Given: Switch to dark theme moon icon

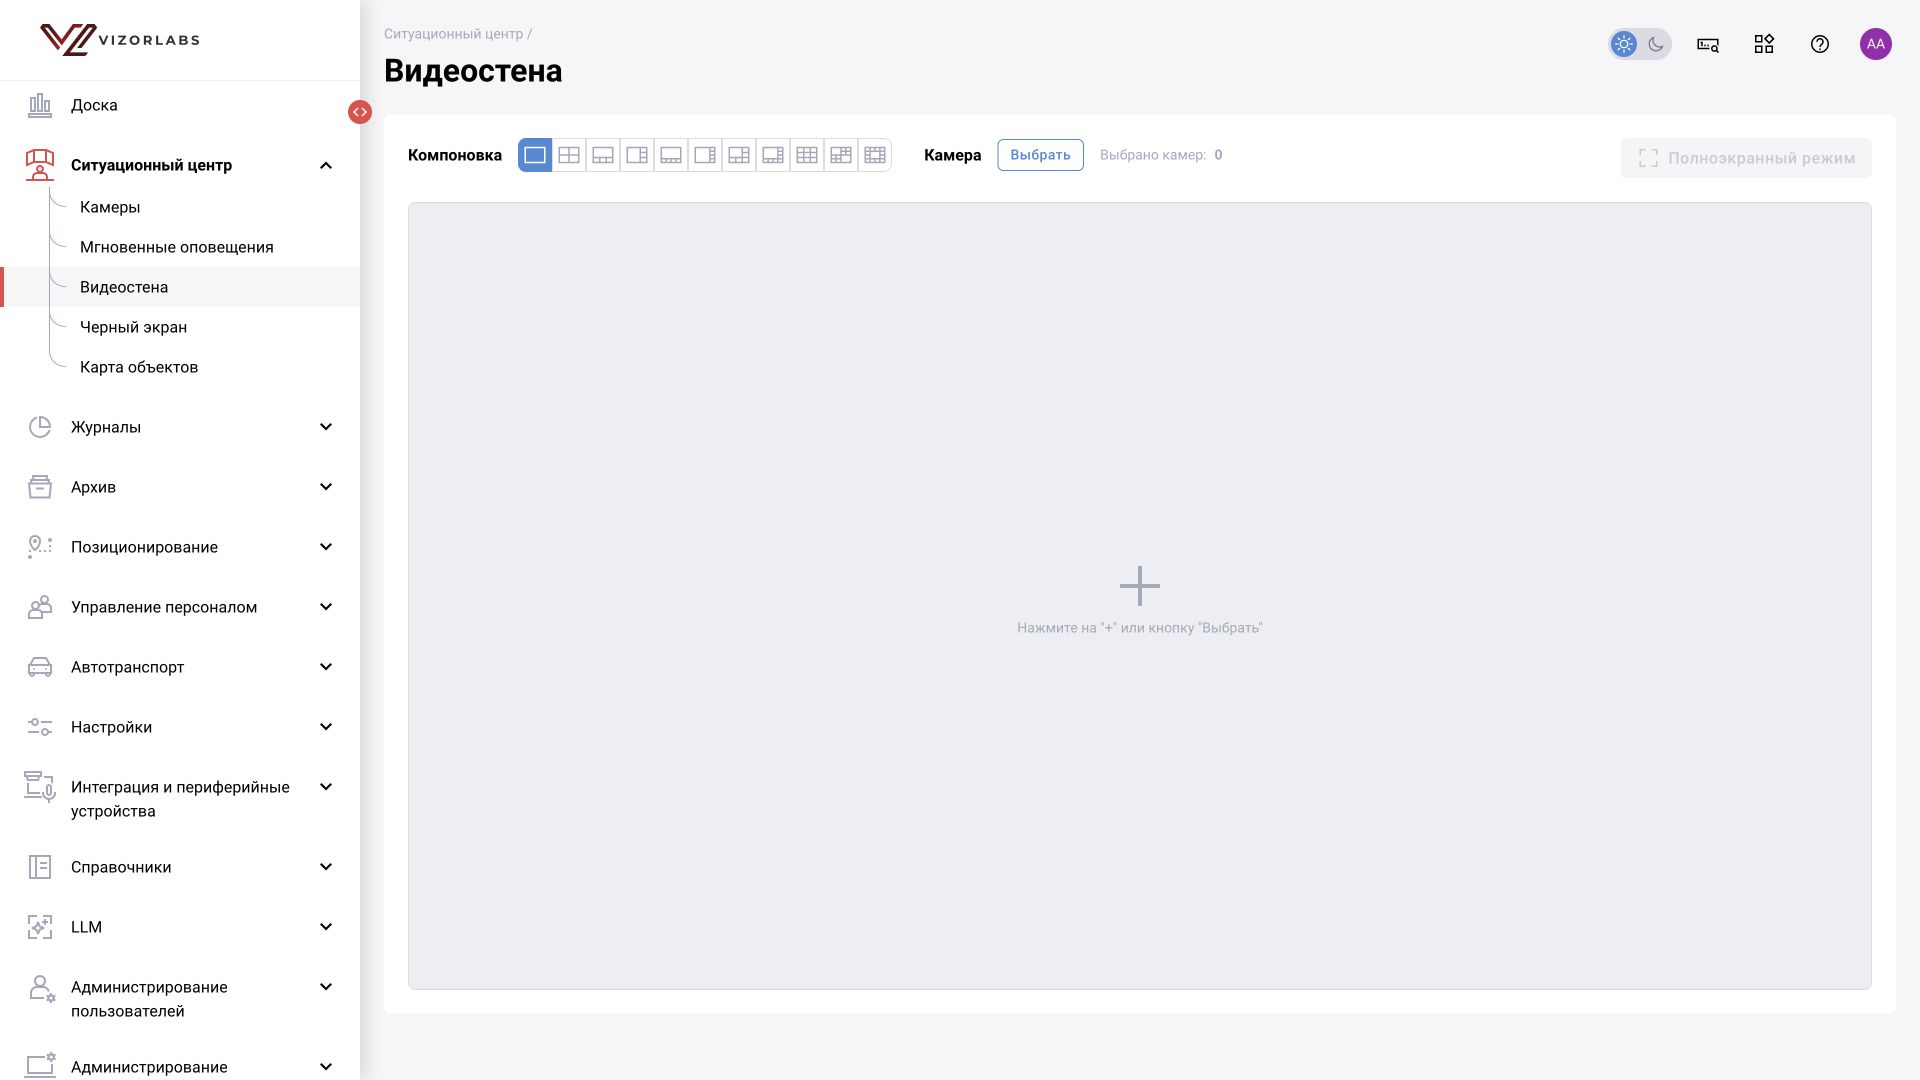Looking at the screenshot, I should click(1656, 44).
